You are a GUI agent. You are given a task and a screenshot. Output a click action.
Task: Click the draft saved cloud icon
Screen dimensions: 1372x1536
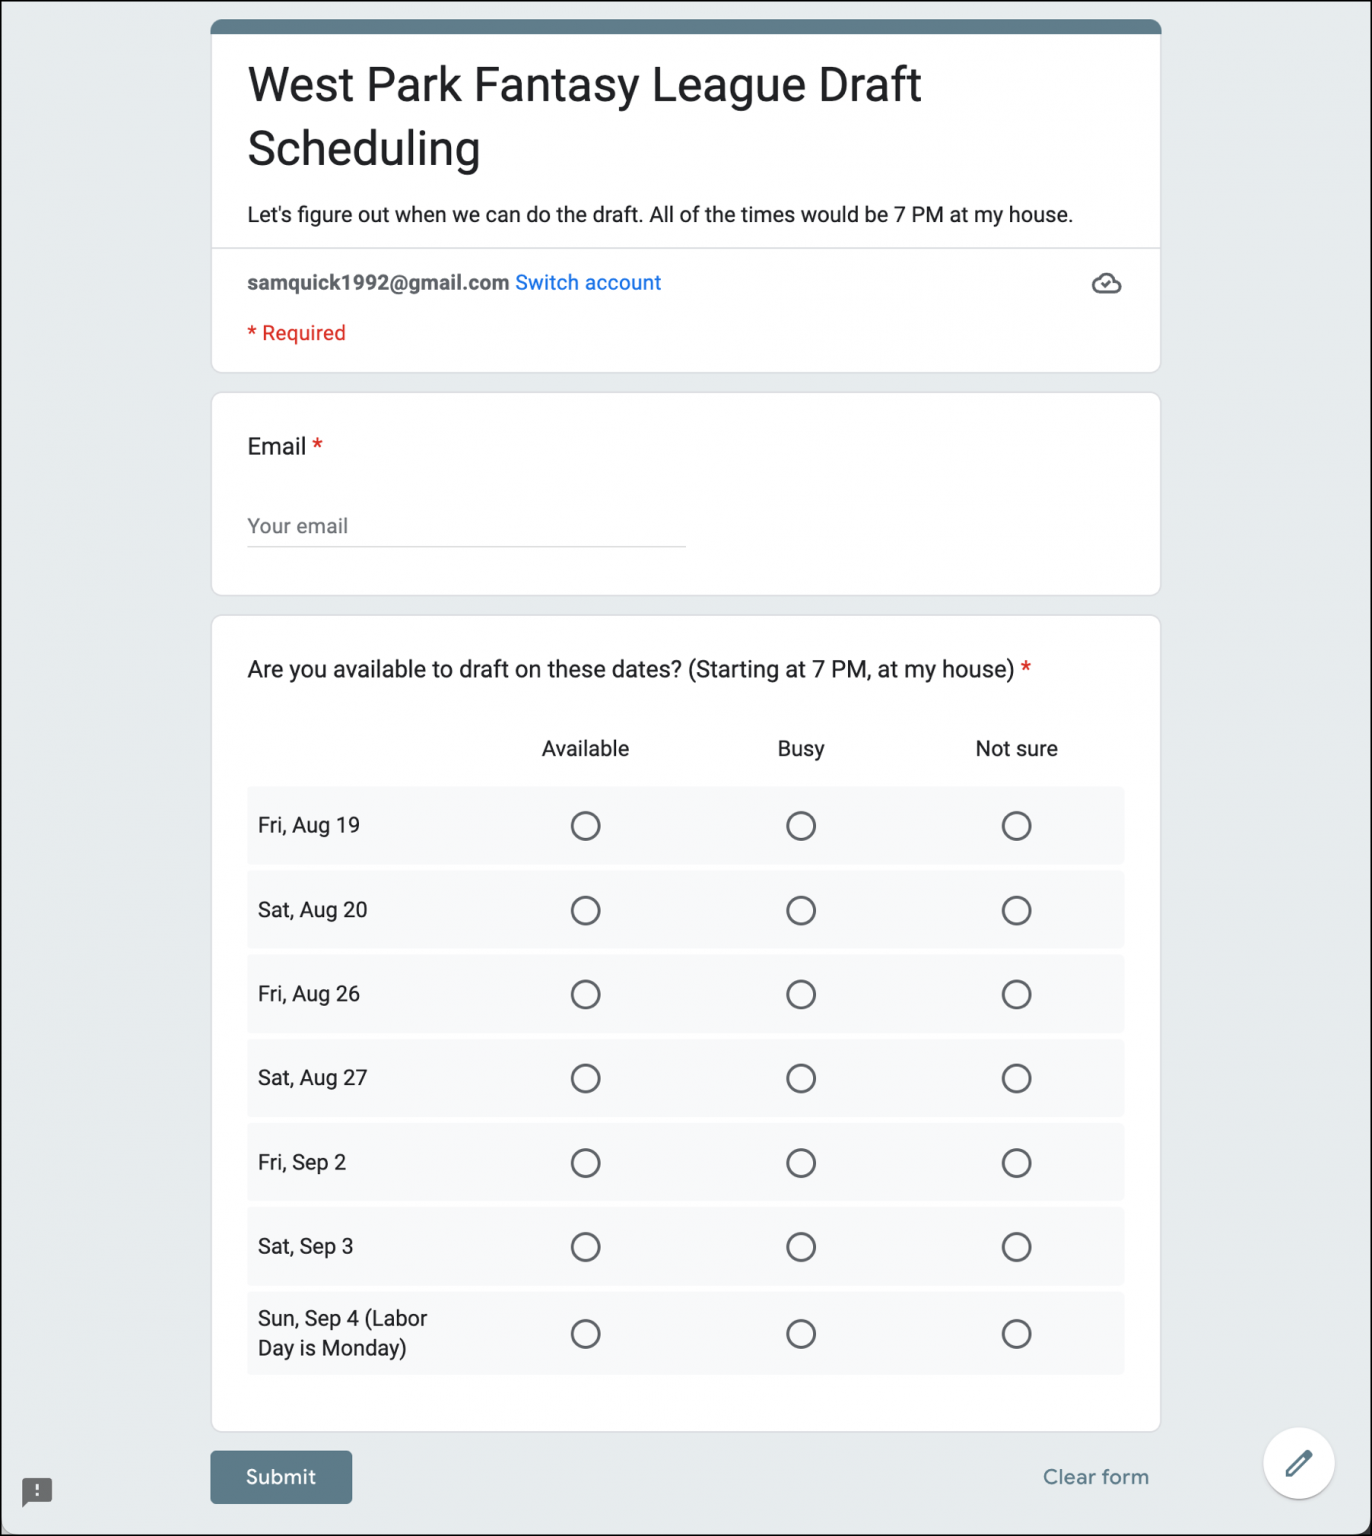pos(1106,283)
